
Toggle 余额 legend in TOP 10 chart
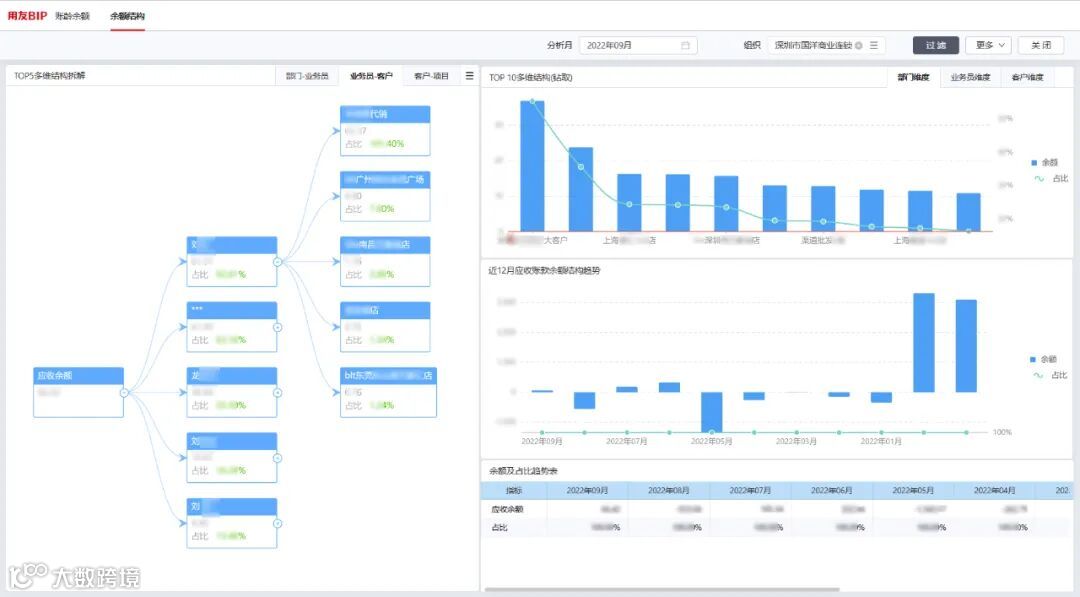tap(1044, 163)
